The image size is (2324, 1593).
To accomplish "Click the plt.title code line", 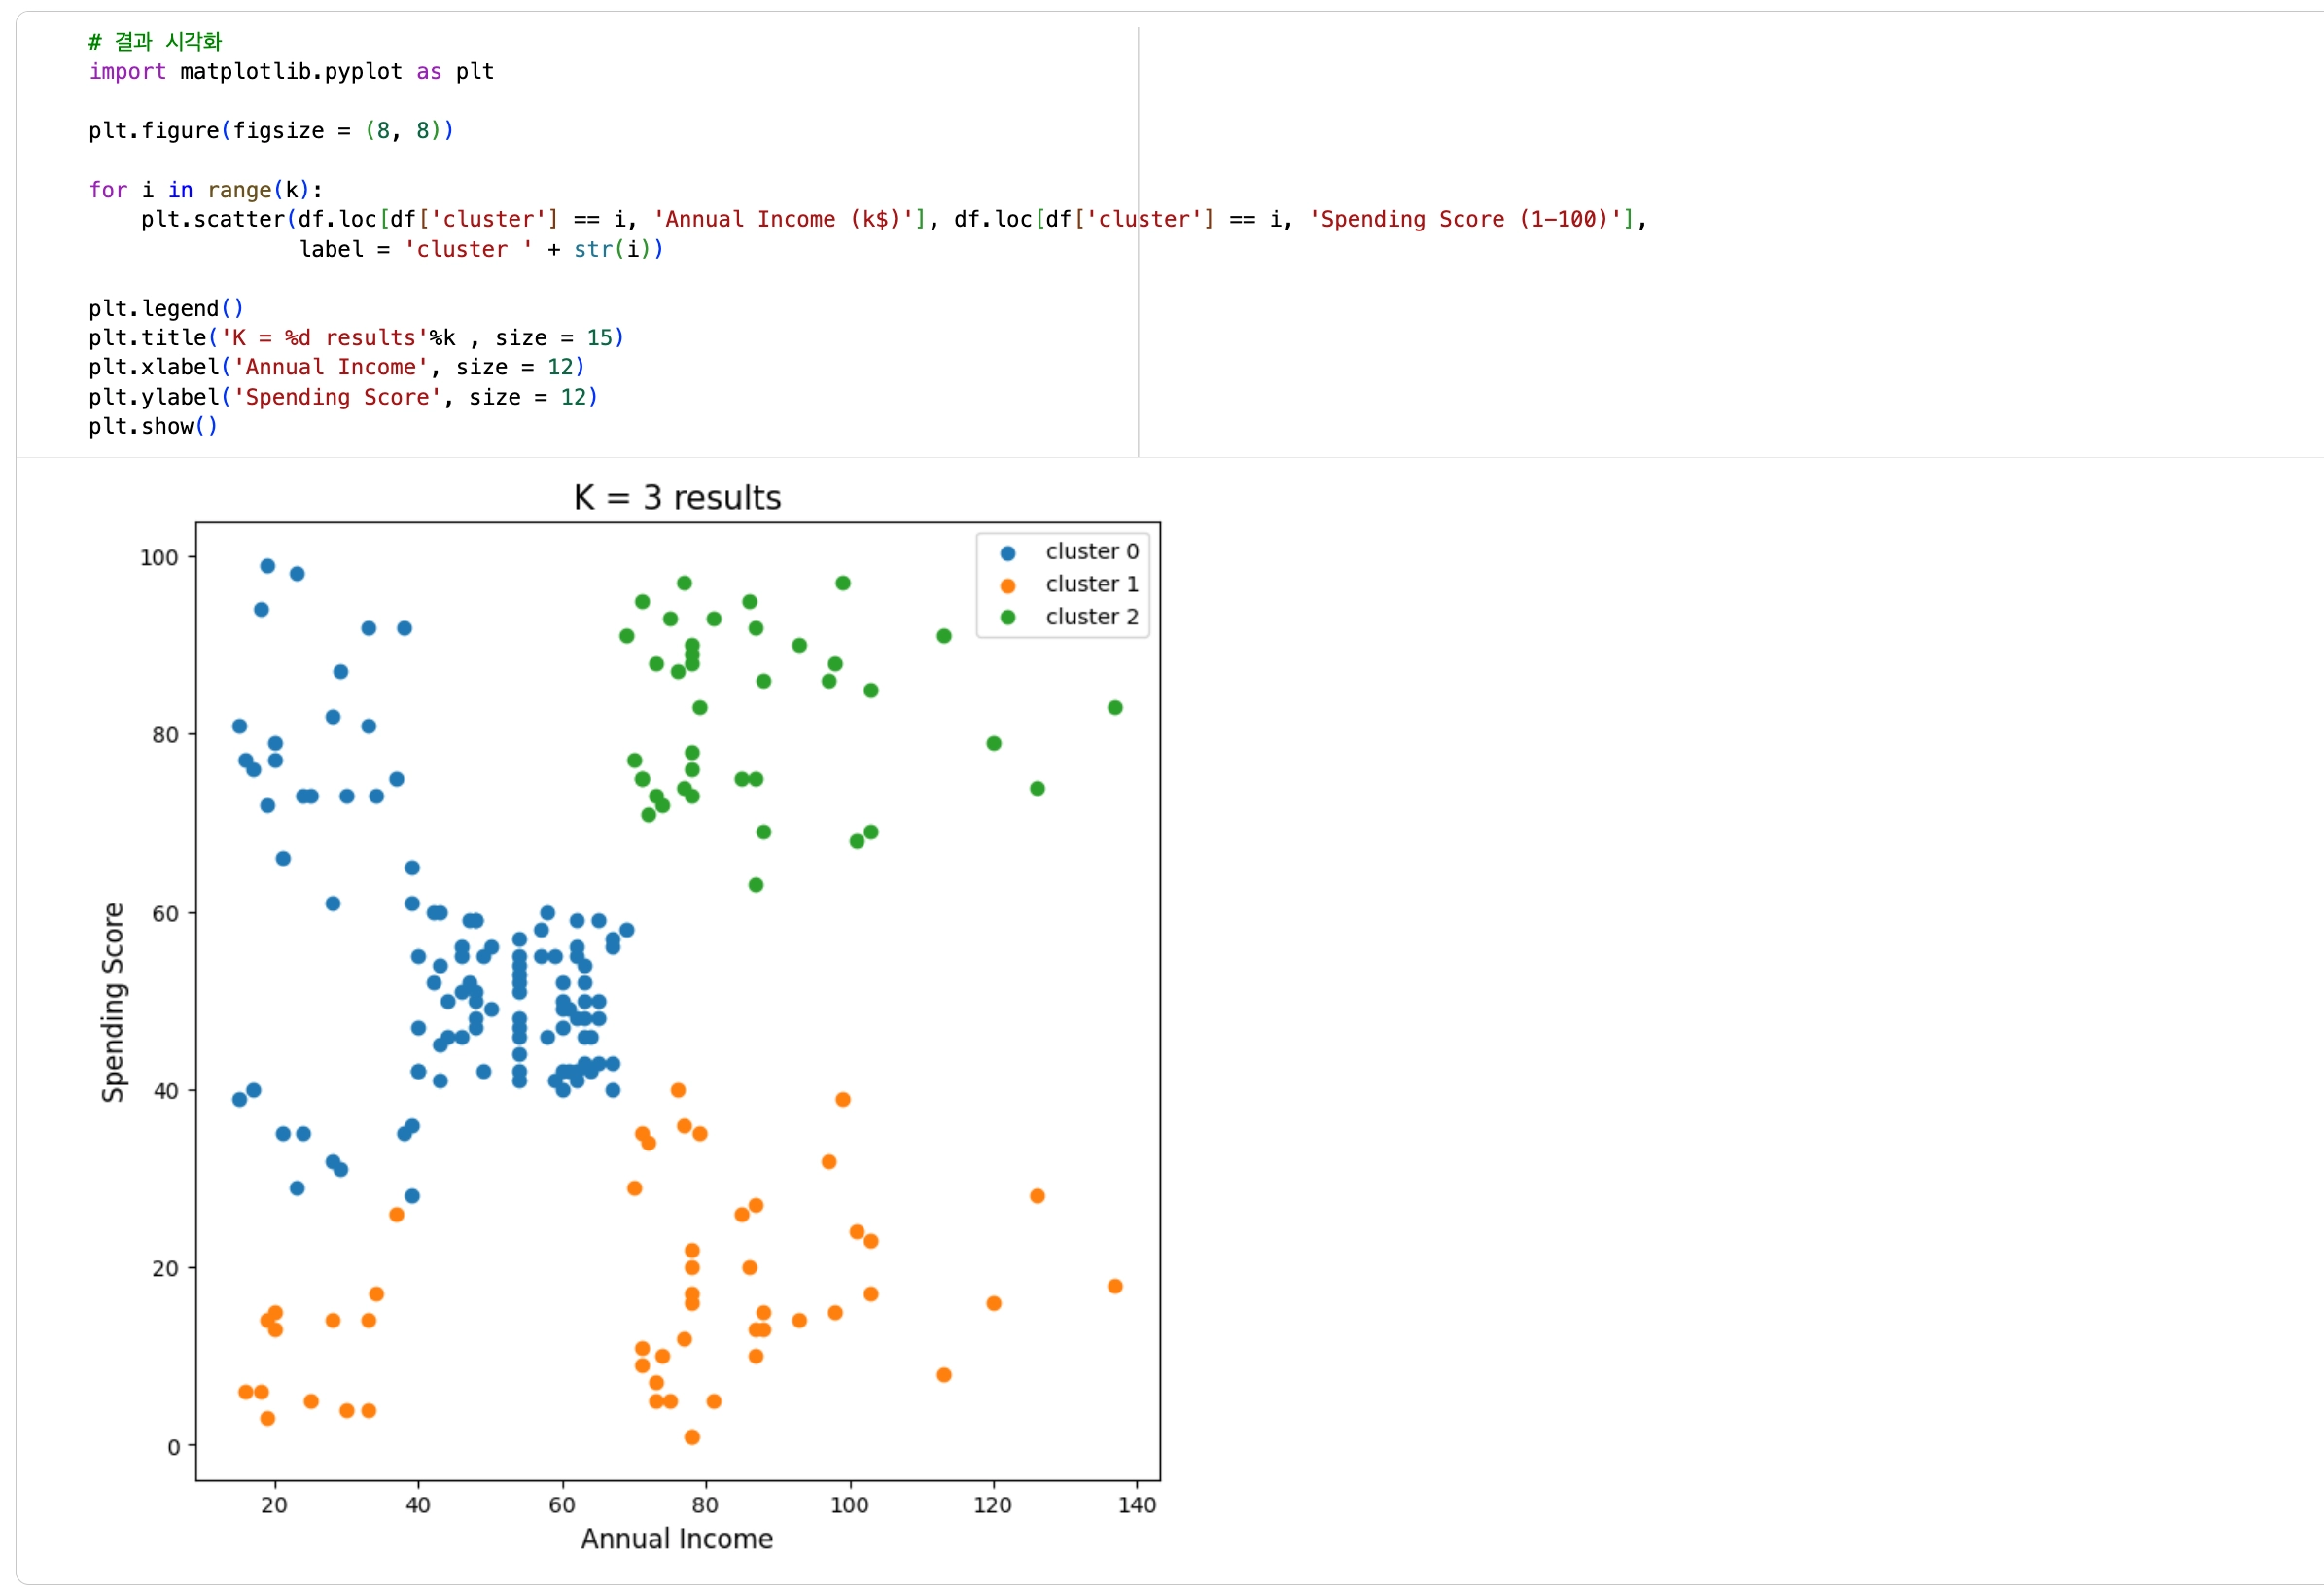I will (356, 338).
